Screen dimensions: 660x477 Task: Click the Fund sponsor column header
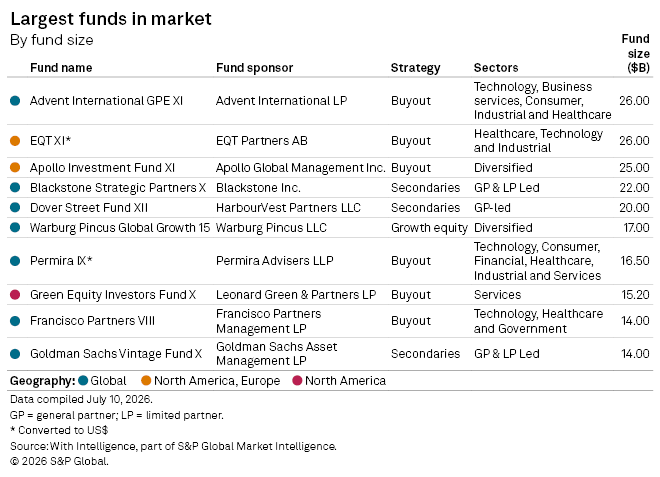click(254, 68)
